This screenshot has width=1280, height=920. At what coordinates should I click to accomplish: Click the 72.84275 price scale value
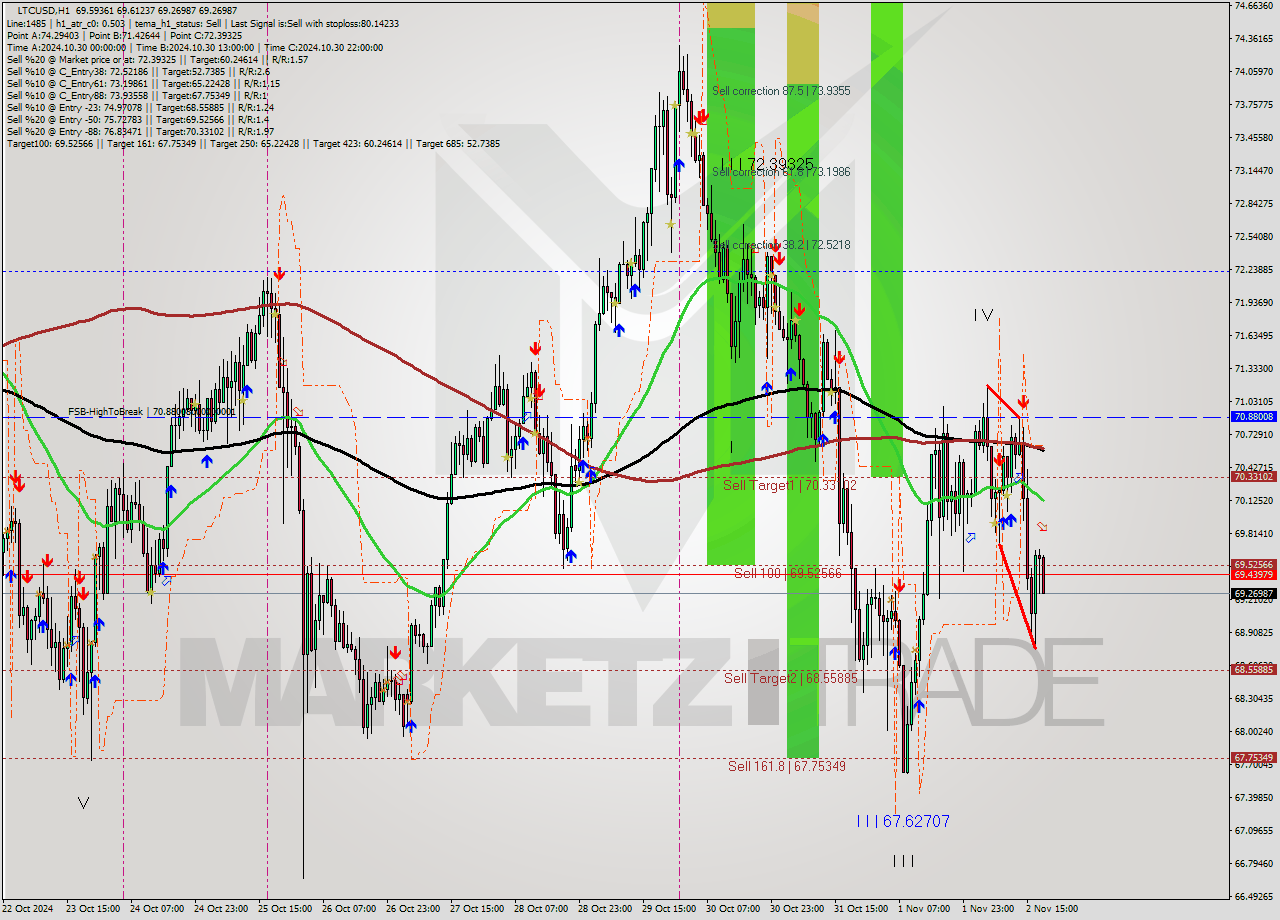click(x=1253, y=203)
